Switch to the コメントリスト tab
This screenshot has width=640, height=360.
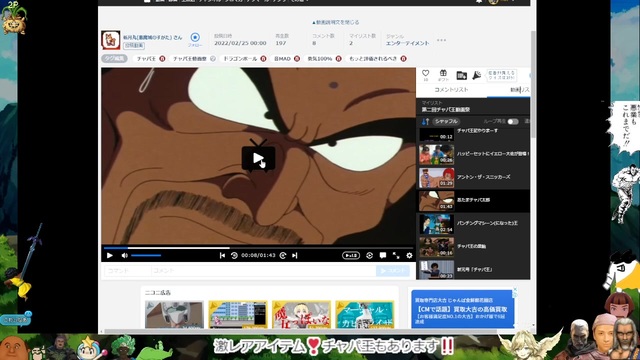451,90
